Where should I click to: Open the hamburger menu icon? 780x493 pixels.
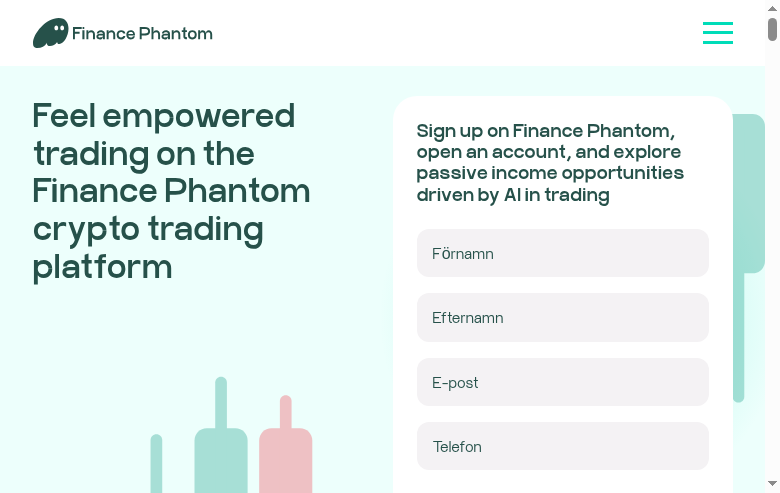coord(718,33)
